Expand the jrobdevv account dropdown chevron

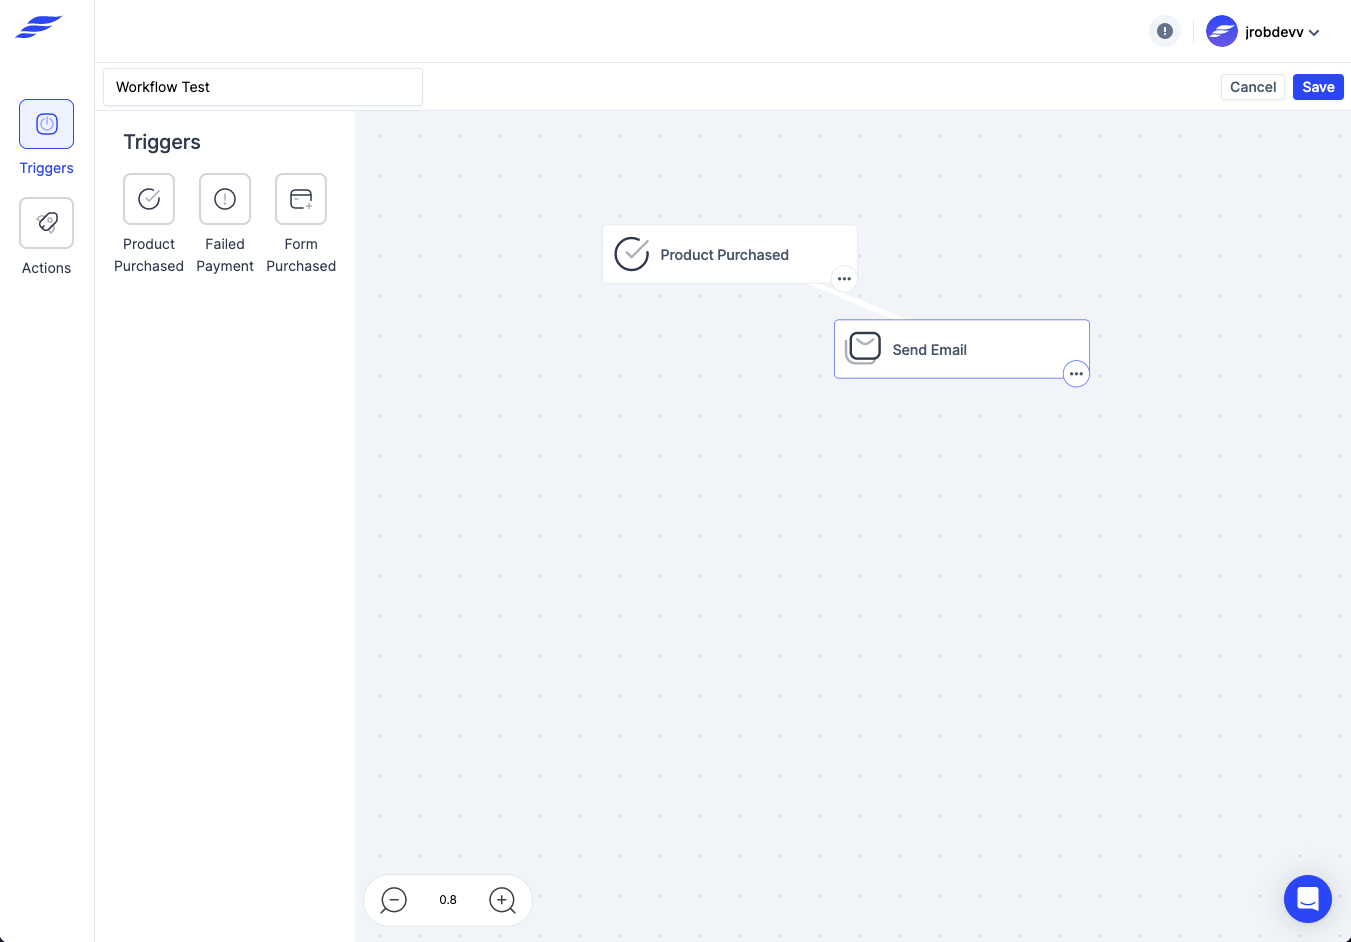tap(1314, 33)
